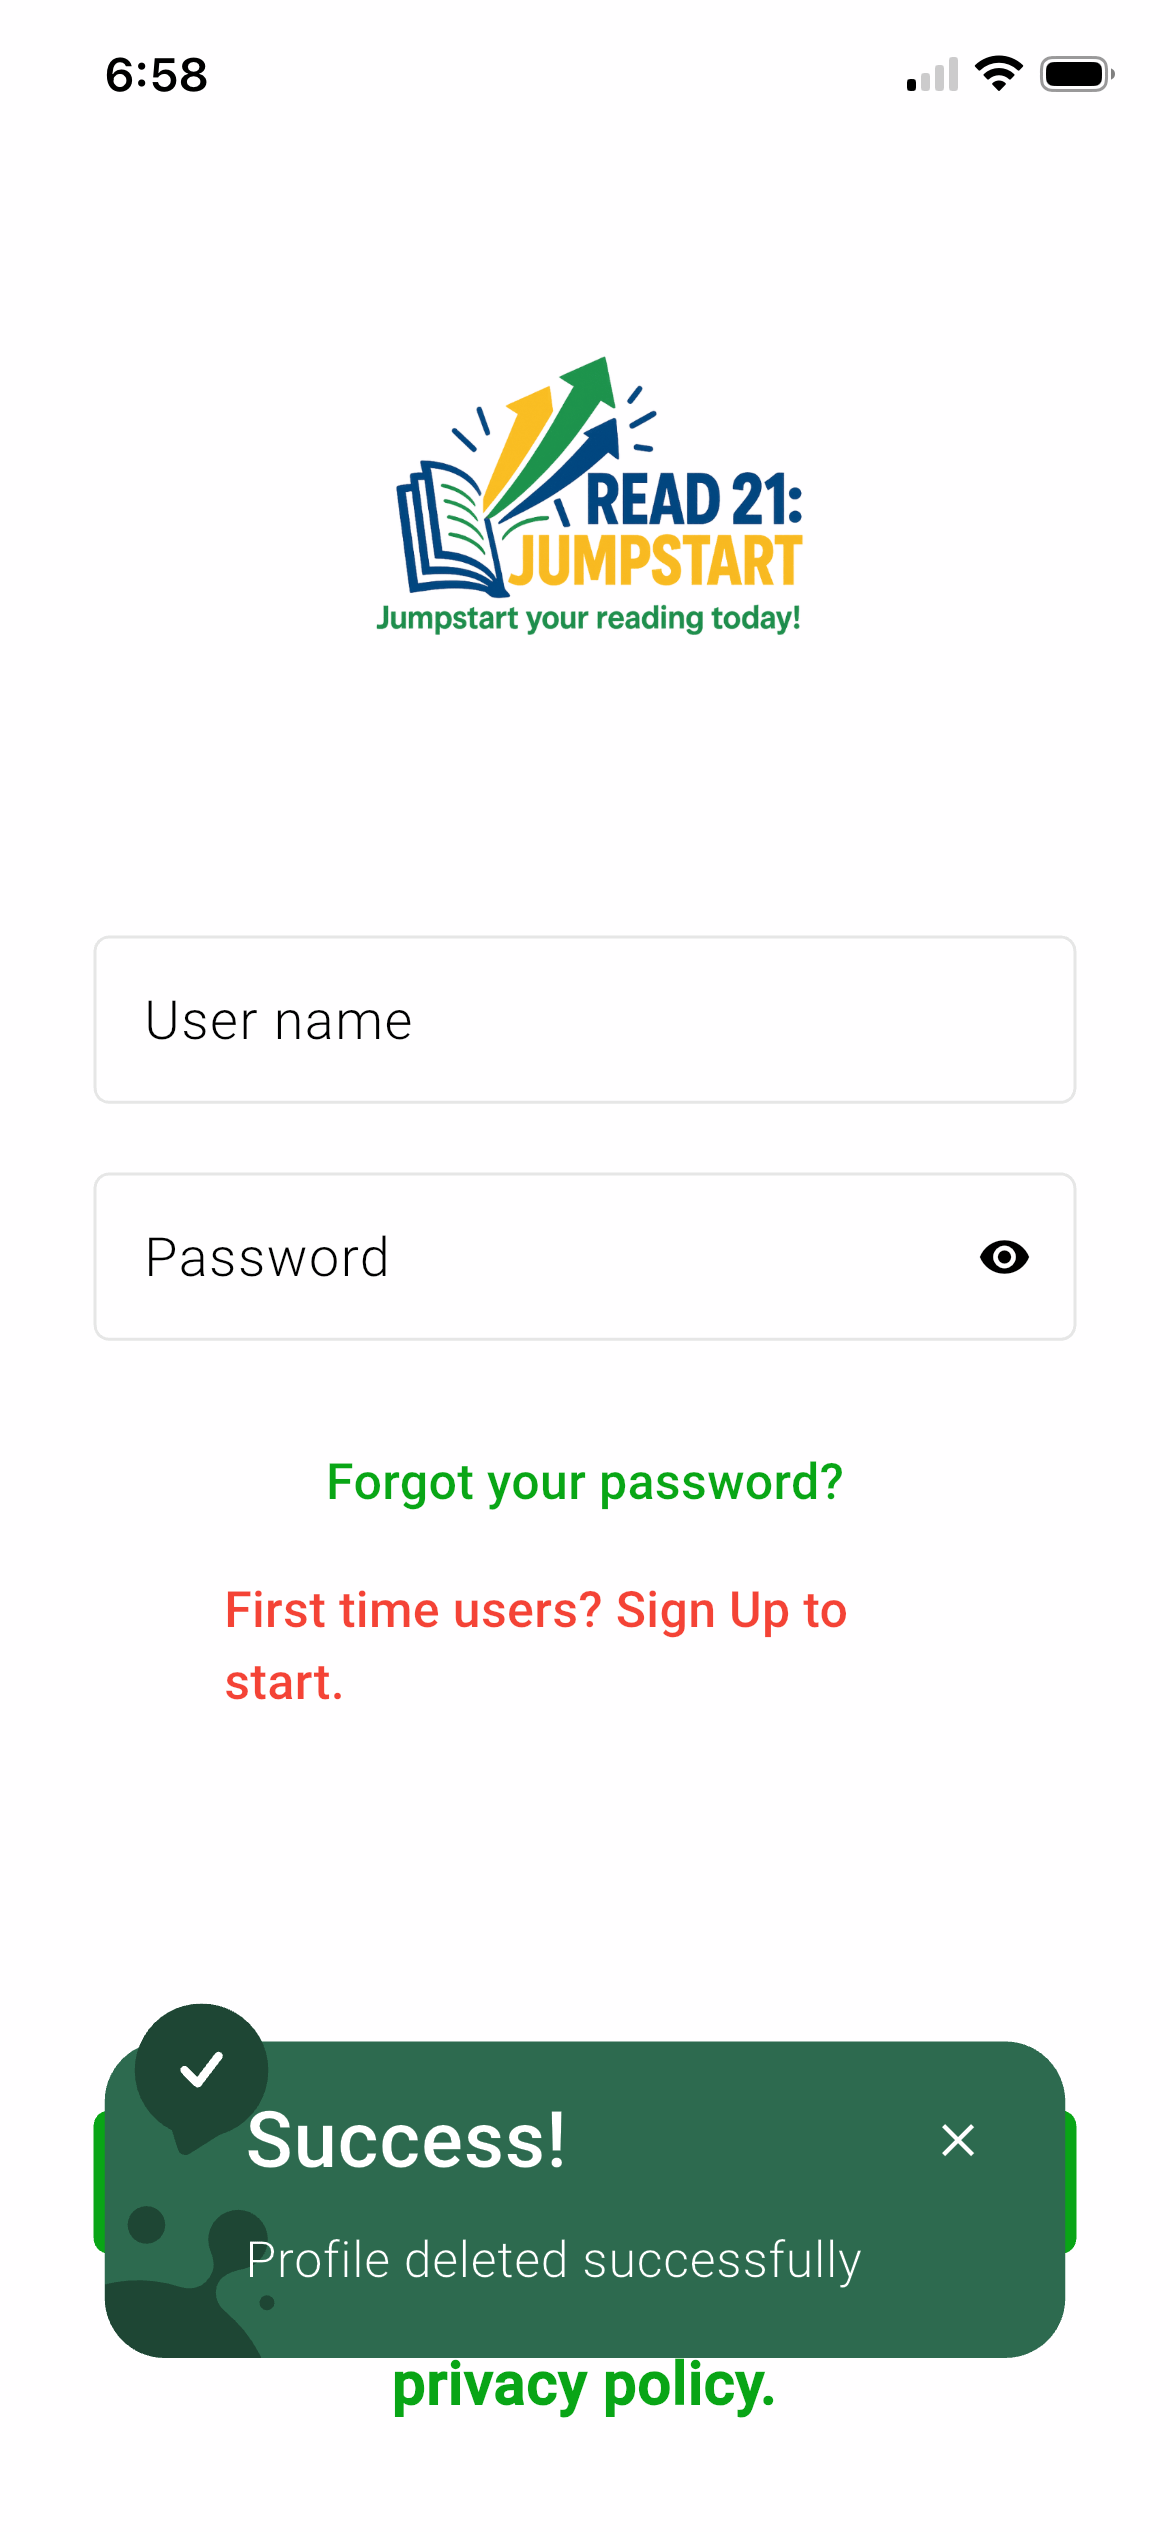Show password with the eye icon
The height and width of the screenshot is (2532, 1170).
click(1004, 1257)
